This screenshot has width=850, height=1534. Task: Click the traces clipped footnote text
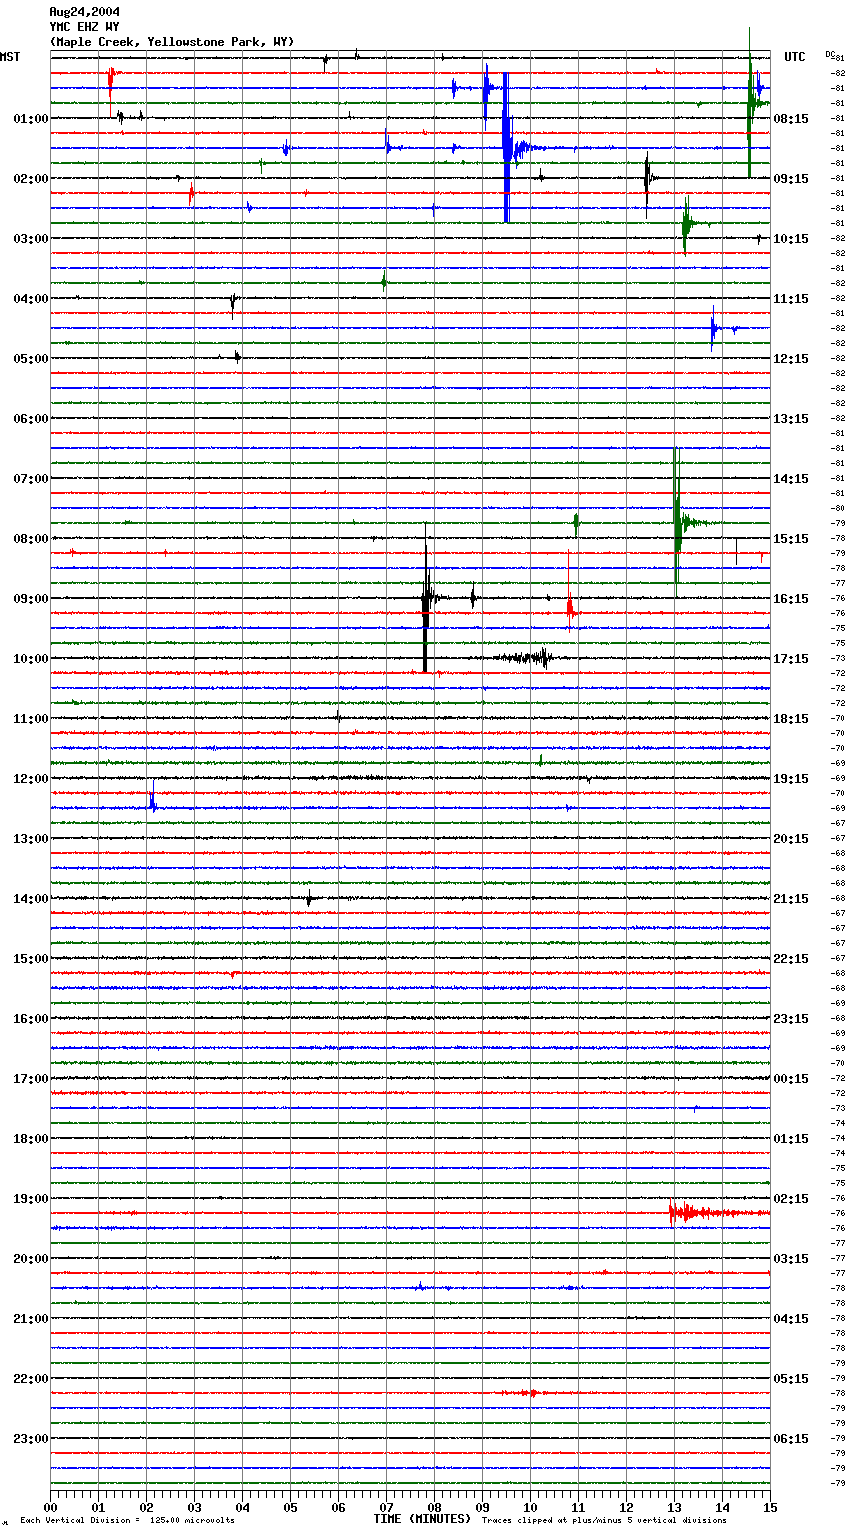(604, 1521)
